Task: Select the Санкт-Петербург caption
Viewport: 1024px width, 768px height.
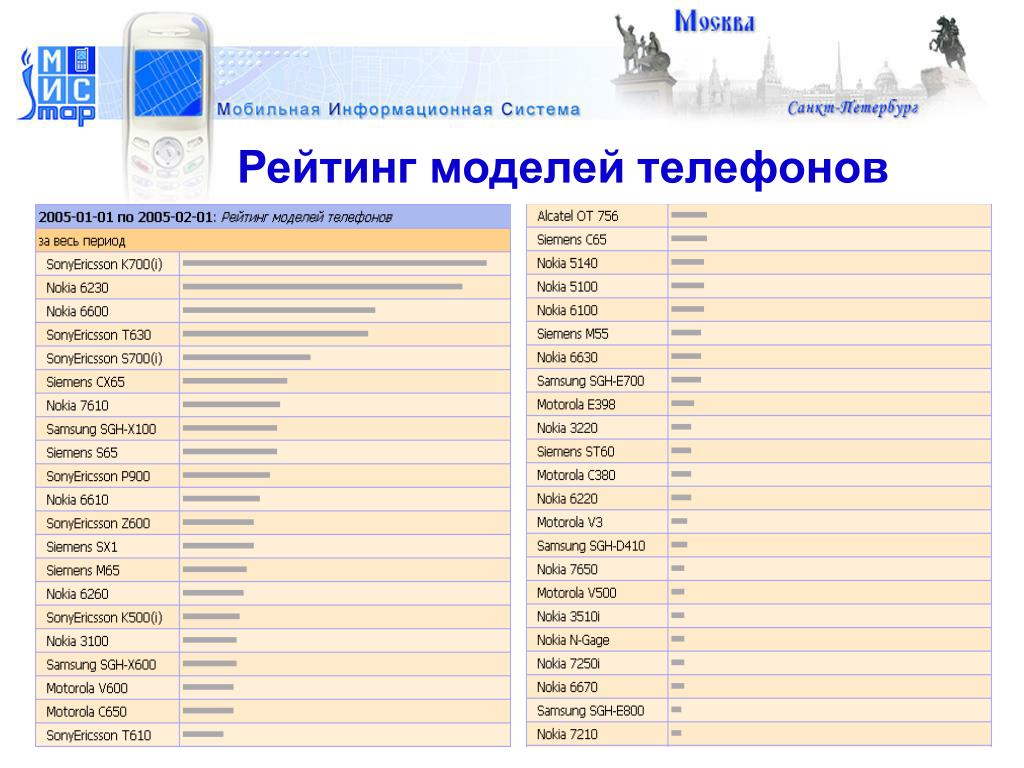Action: tap(853, 108)
